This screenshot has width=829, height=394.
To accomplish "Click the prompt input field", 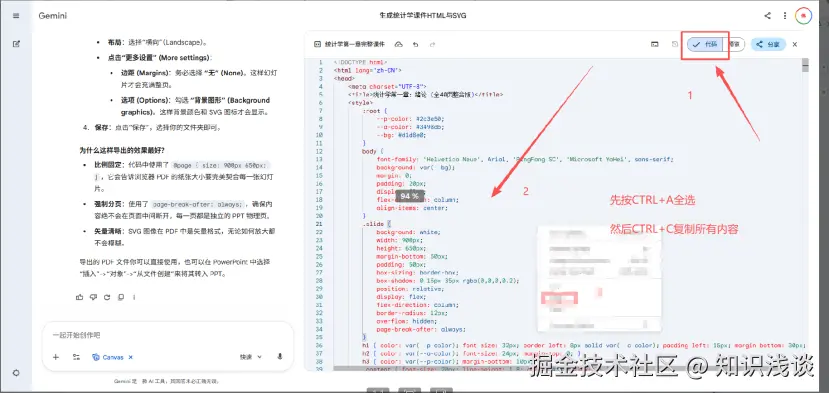I will coord(167,335).
